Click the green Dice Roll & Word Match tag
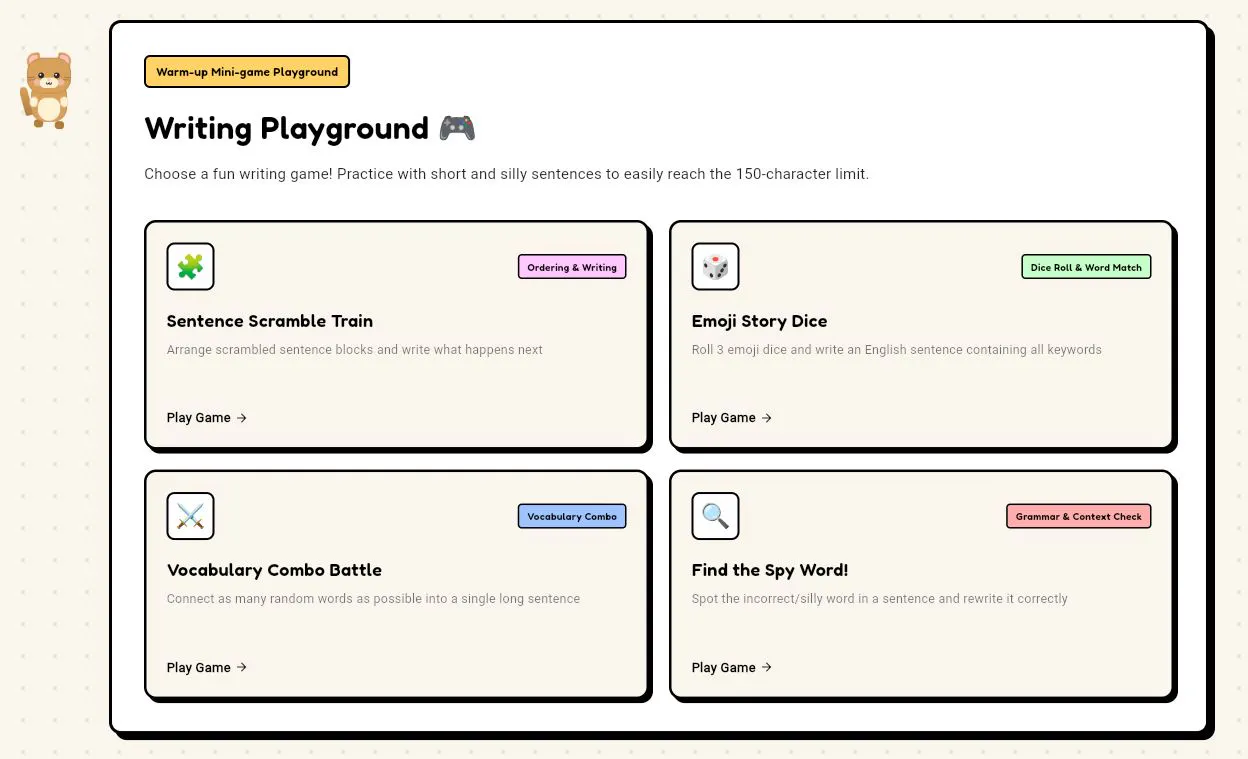Image resolution: width=1248 pixels, height=759 pixels. [x=1086, y=267]
